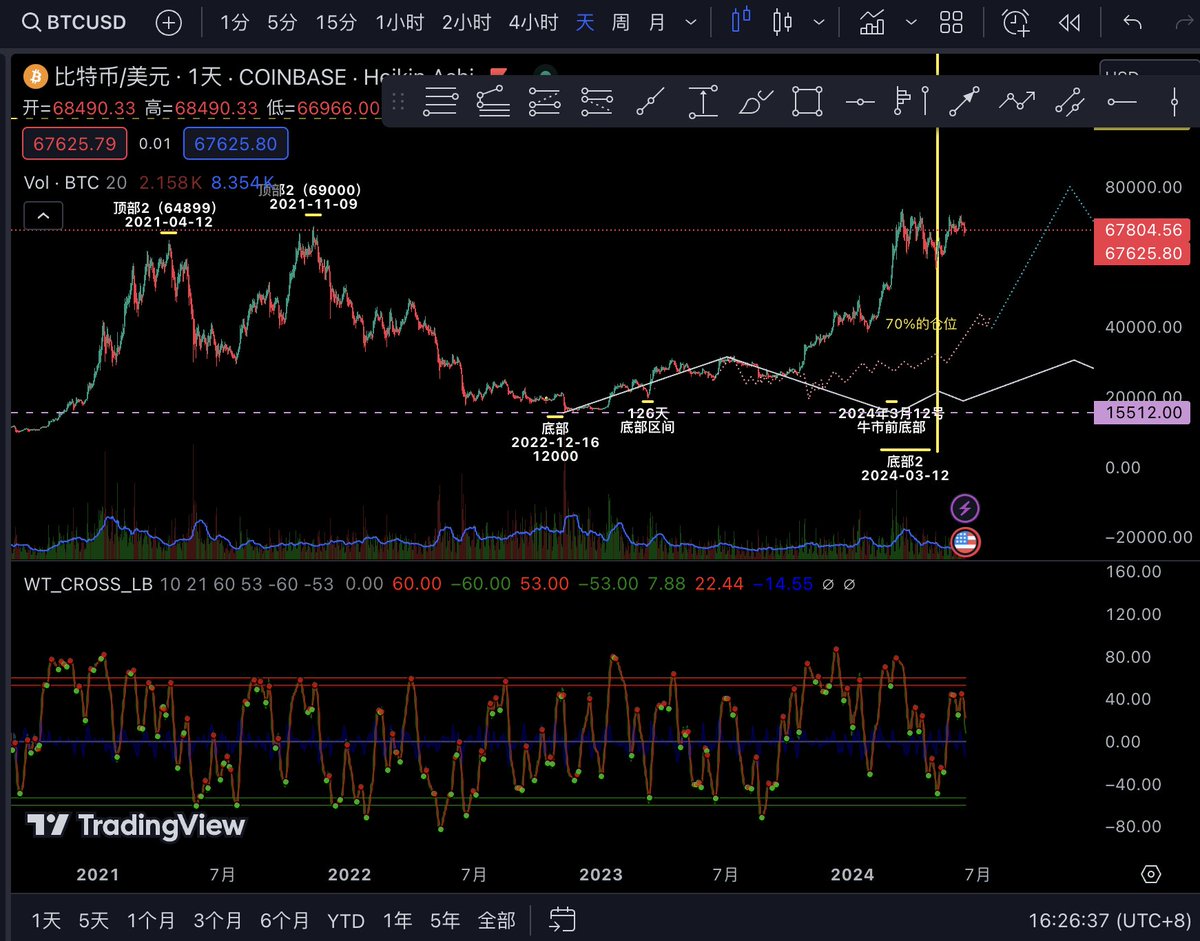This screenshot has height=941, width=1200.
Task: Select the plain horizontal line tool
Action: [x=1122, y=100]
